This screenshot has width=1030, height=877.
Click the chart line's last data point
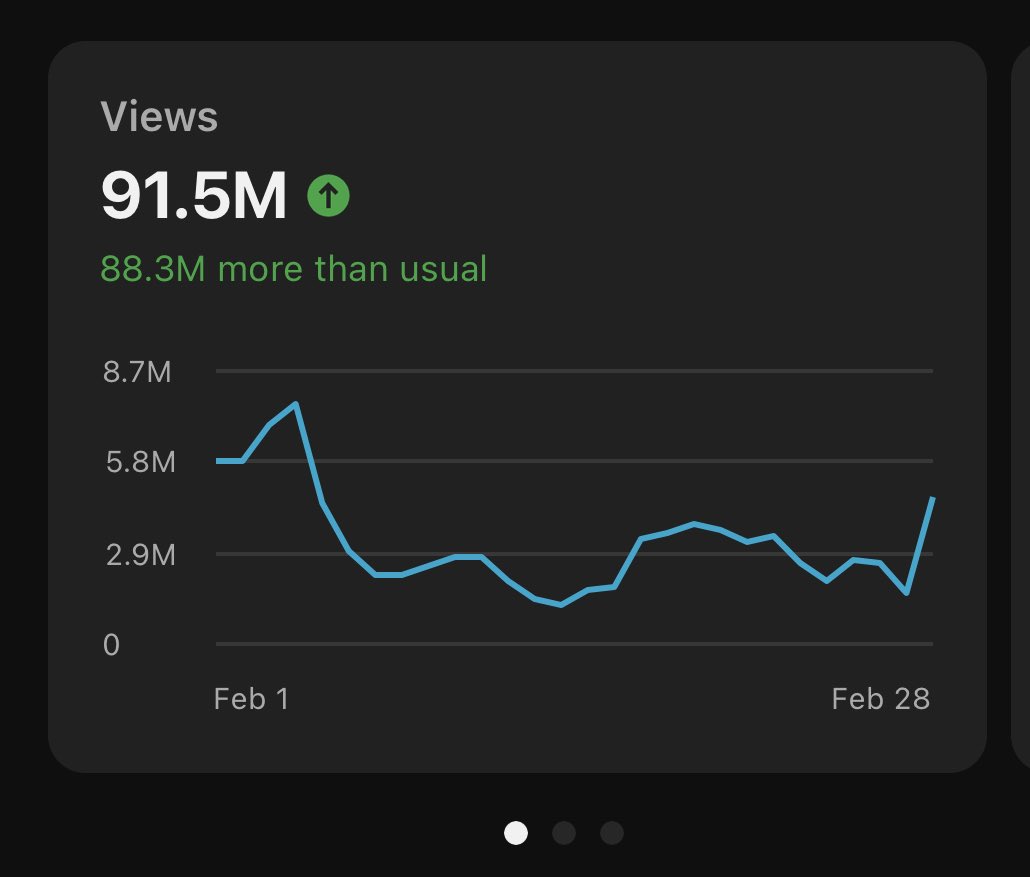click(x=932, y=499)
